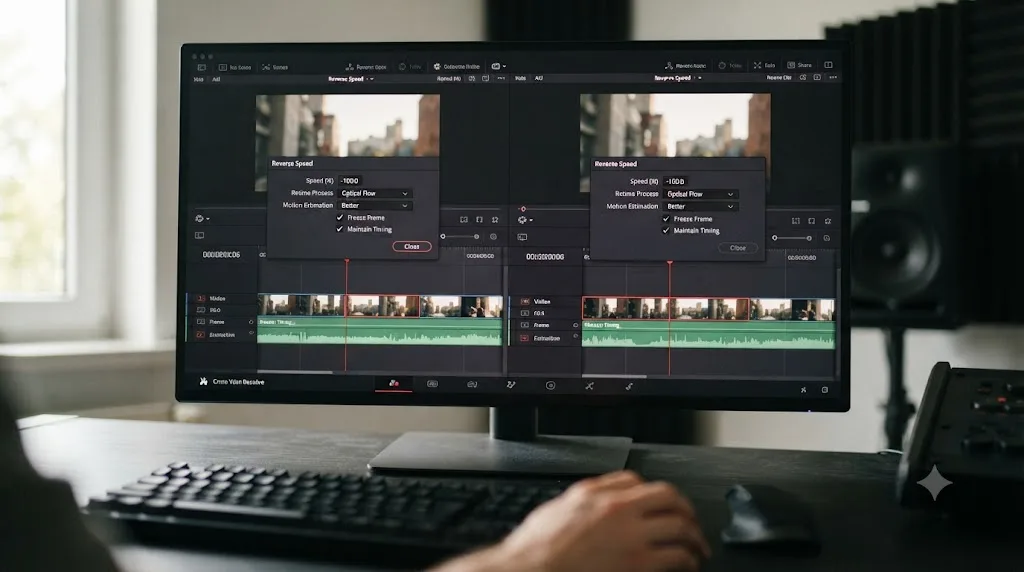1024x572 pixels.
Task: Toggle Maintain Timing checkbox in right dialog
Action: (666, 230)
